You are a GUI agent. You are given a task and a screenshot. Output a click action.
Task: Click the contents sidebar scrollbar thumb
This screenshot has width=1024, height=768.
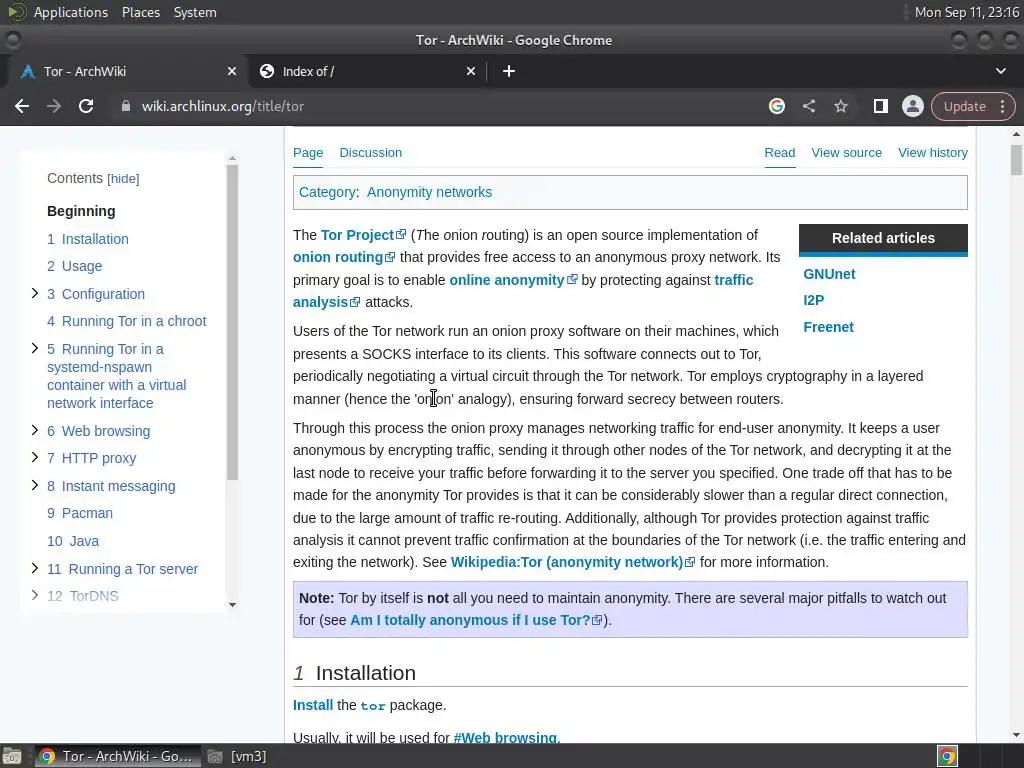pos(232,321)
